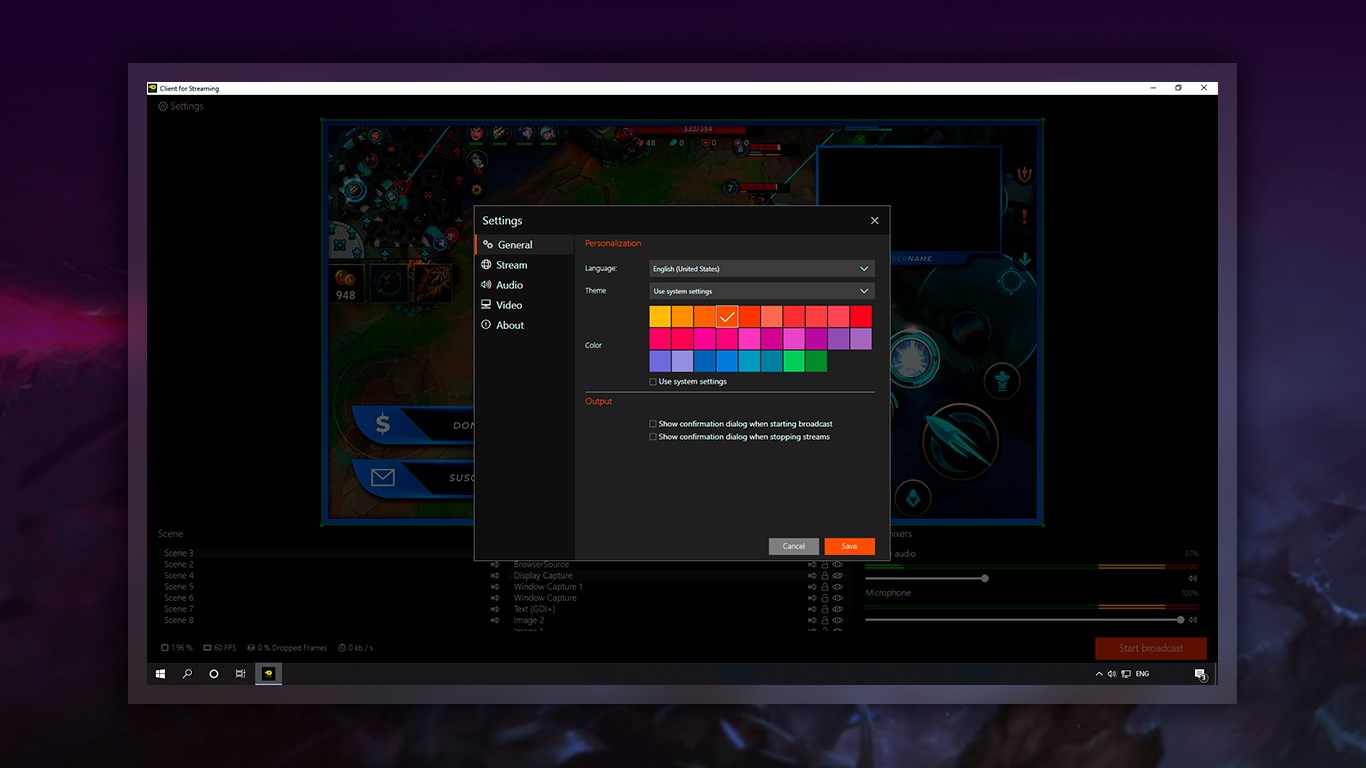This screenshot has height=768, width=1366.
Task: Click system tray volume icon
Action: pyautogui.click(x=1112, y=674)
